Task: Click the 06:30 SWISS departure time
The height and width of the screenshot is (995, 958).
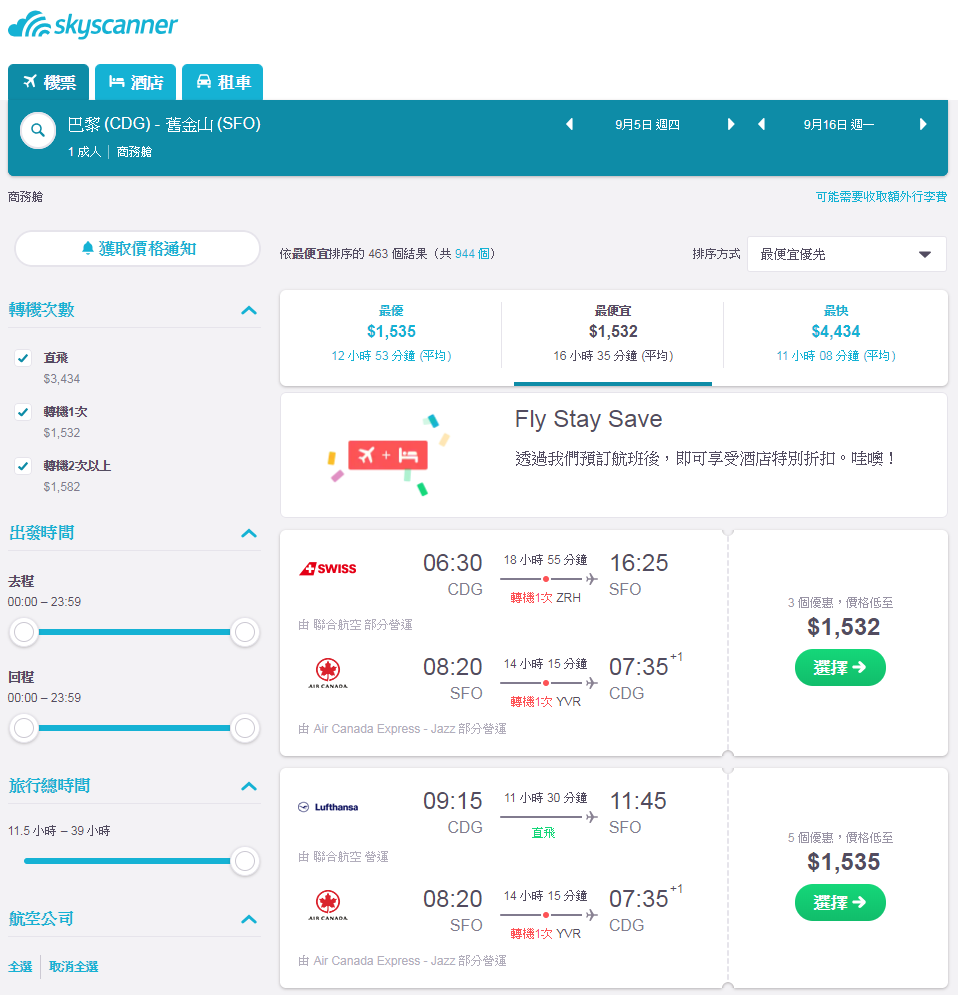Action: (x=452, y=563)
